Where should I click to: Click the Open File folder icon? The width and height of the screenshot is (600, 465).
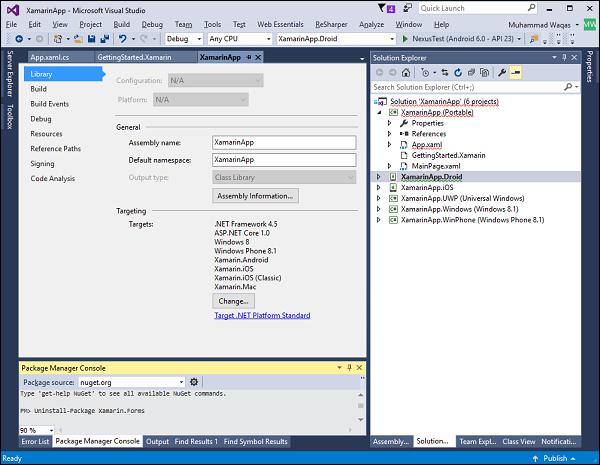point(78,39)
